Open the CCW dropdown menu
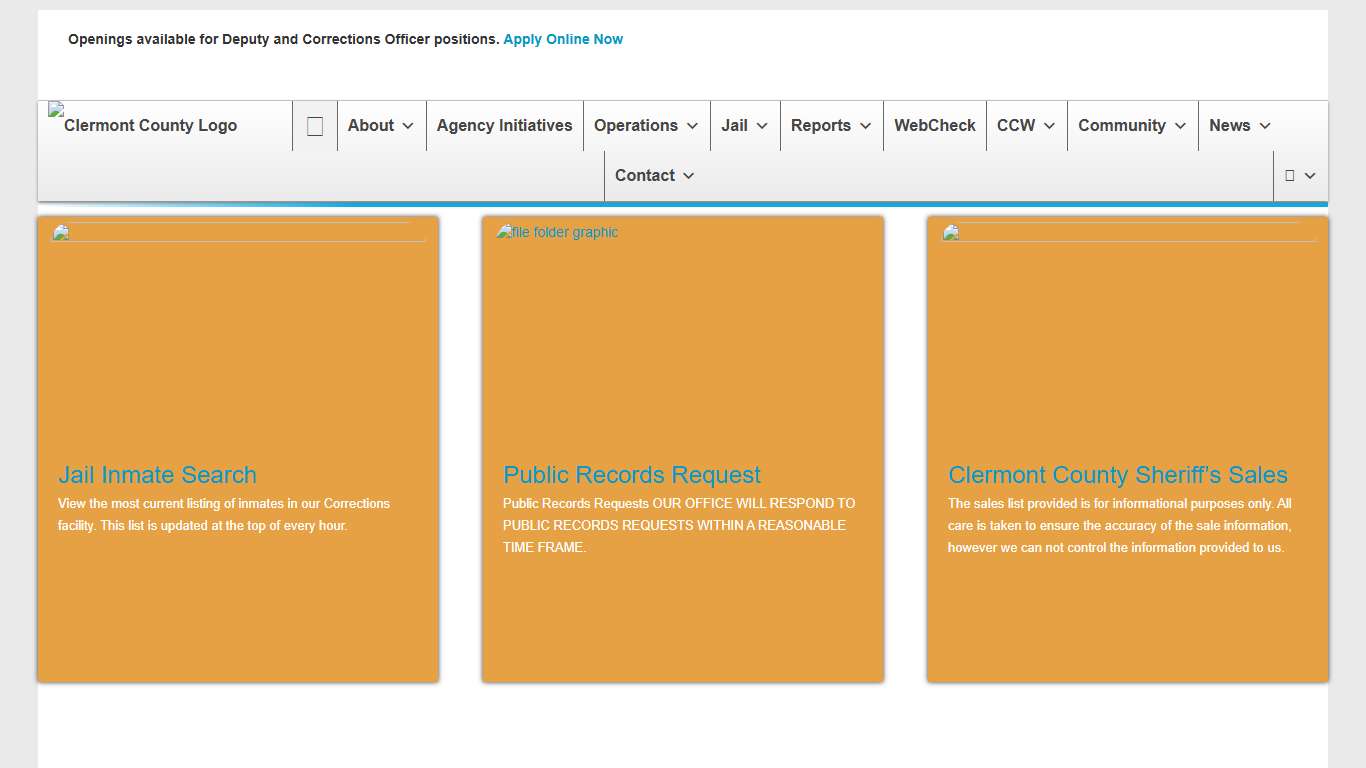The height and width of the screenshot is (768, 1366). tap(1026, 126)
